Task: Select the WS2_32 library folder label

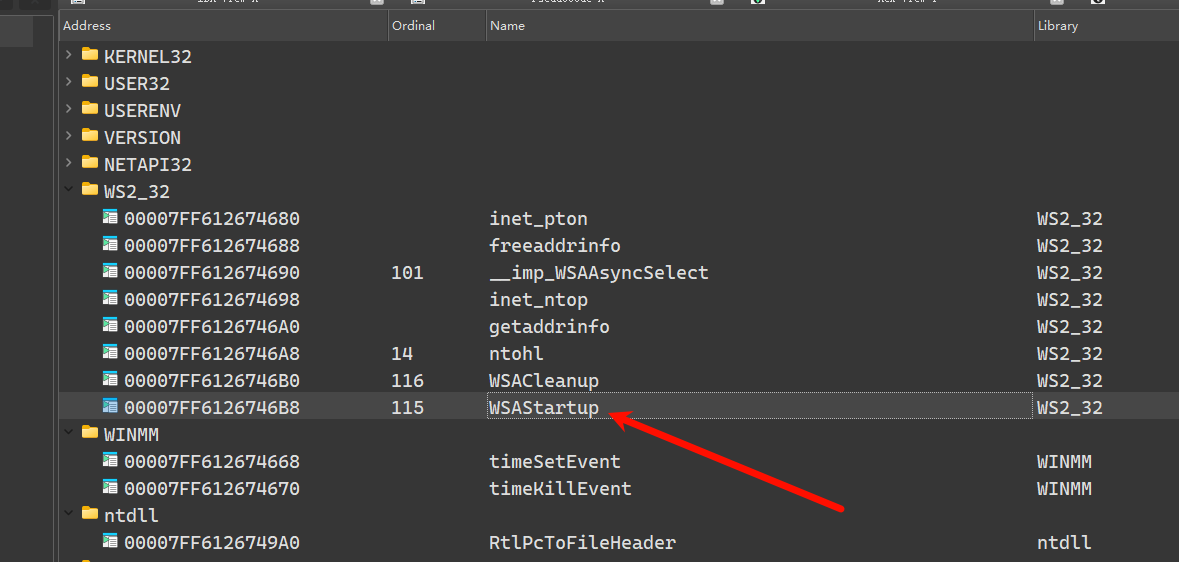Action: pyautogui.click(x=137, y=191)
